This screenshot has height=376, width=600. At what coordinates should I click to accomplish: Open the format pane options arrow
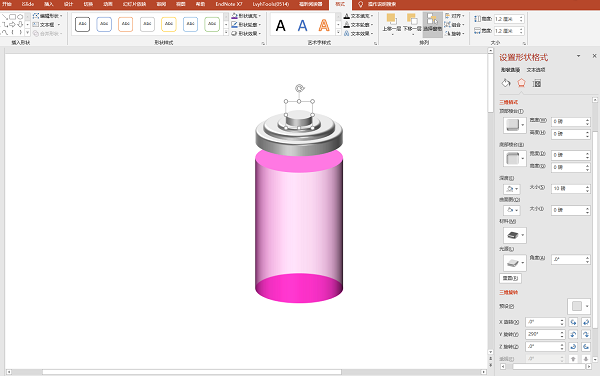[x=578, y=56]
